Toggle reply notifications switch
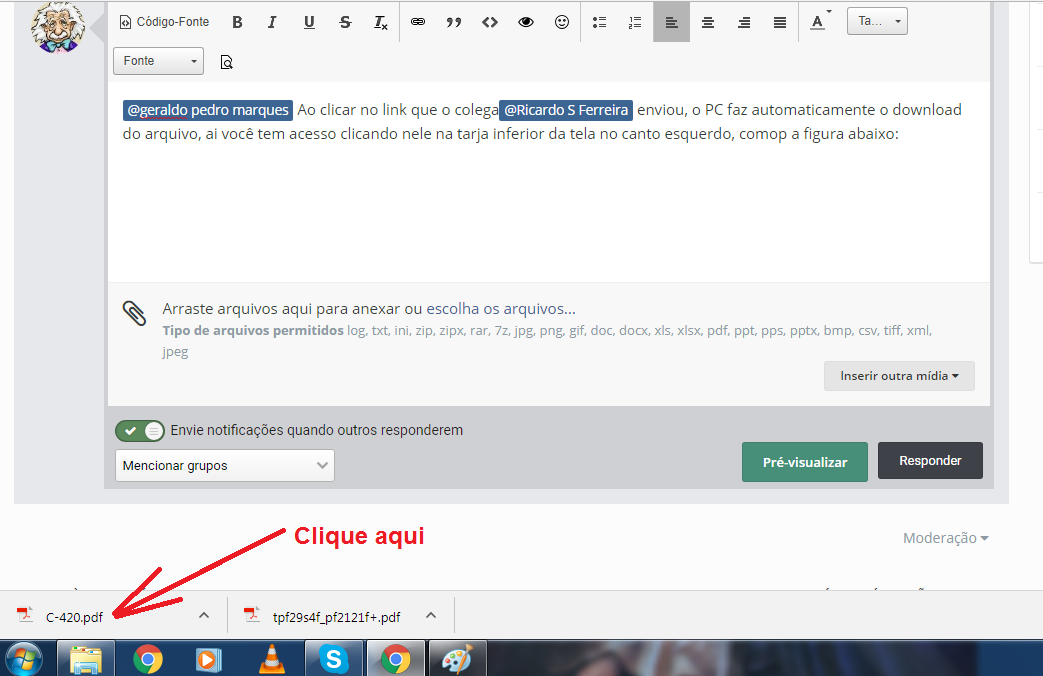 [x=140, y=430]
